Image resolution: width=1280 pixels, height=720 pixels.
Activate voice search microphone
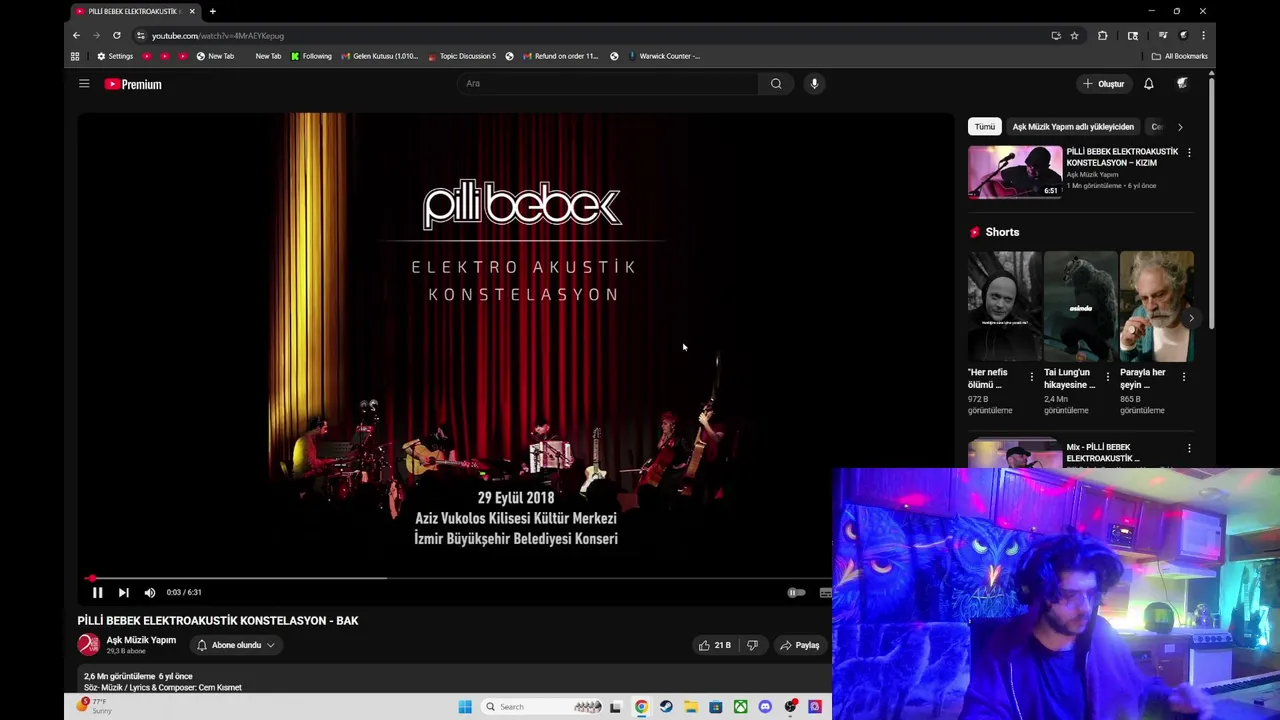pos(814,84)
